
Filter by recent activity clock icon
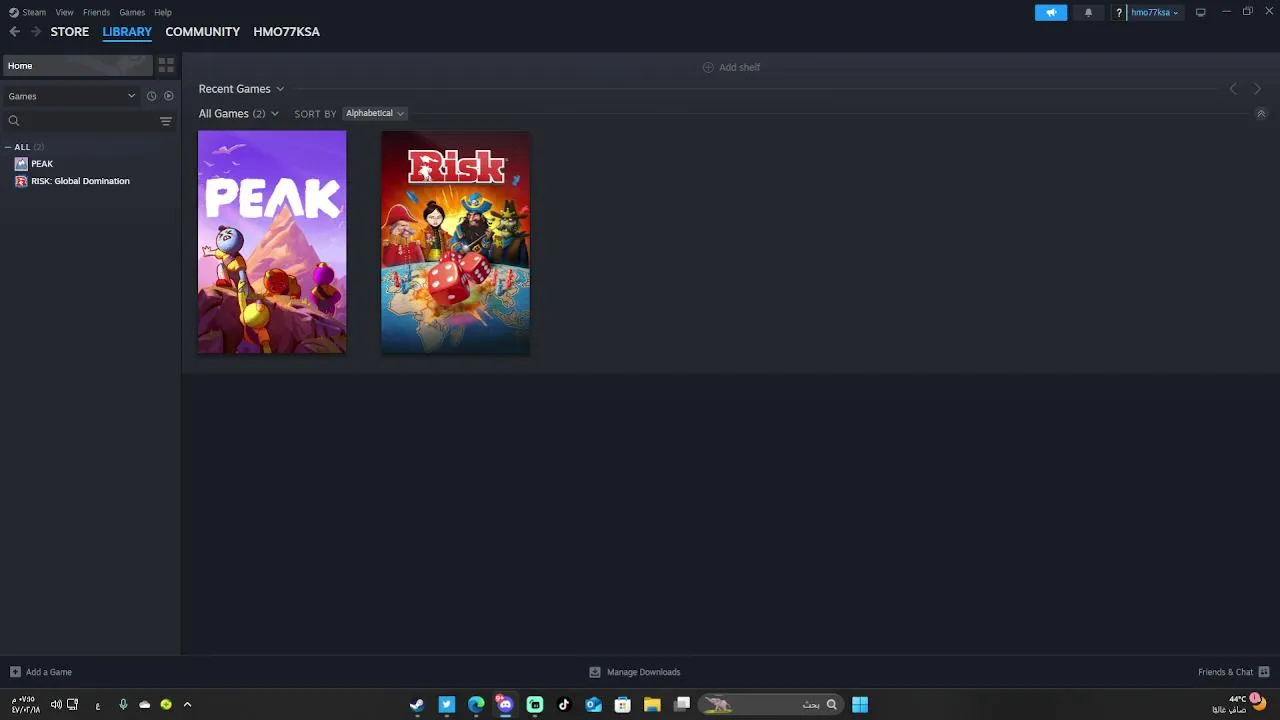click(x=152, y=96)
